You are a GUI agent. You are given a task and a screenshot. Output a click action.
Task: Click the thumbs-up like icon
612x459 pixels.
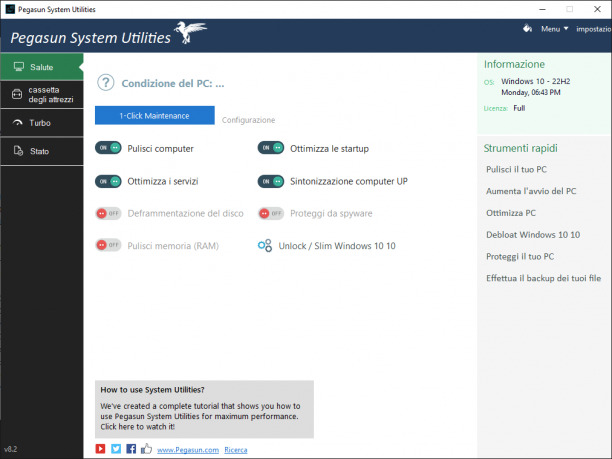tap(146, 449)
